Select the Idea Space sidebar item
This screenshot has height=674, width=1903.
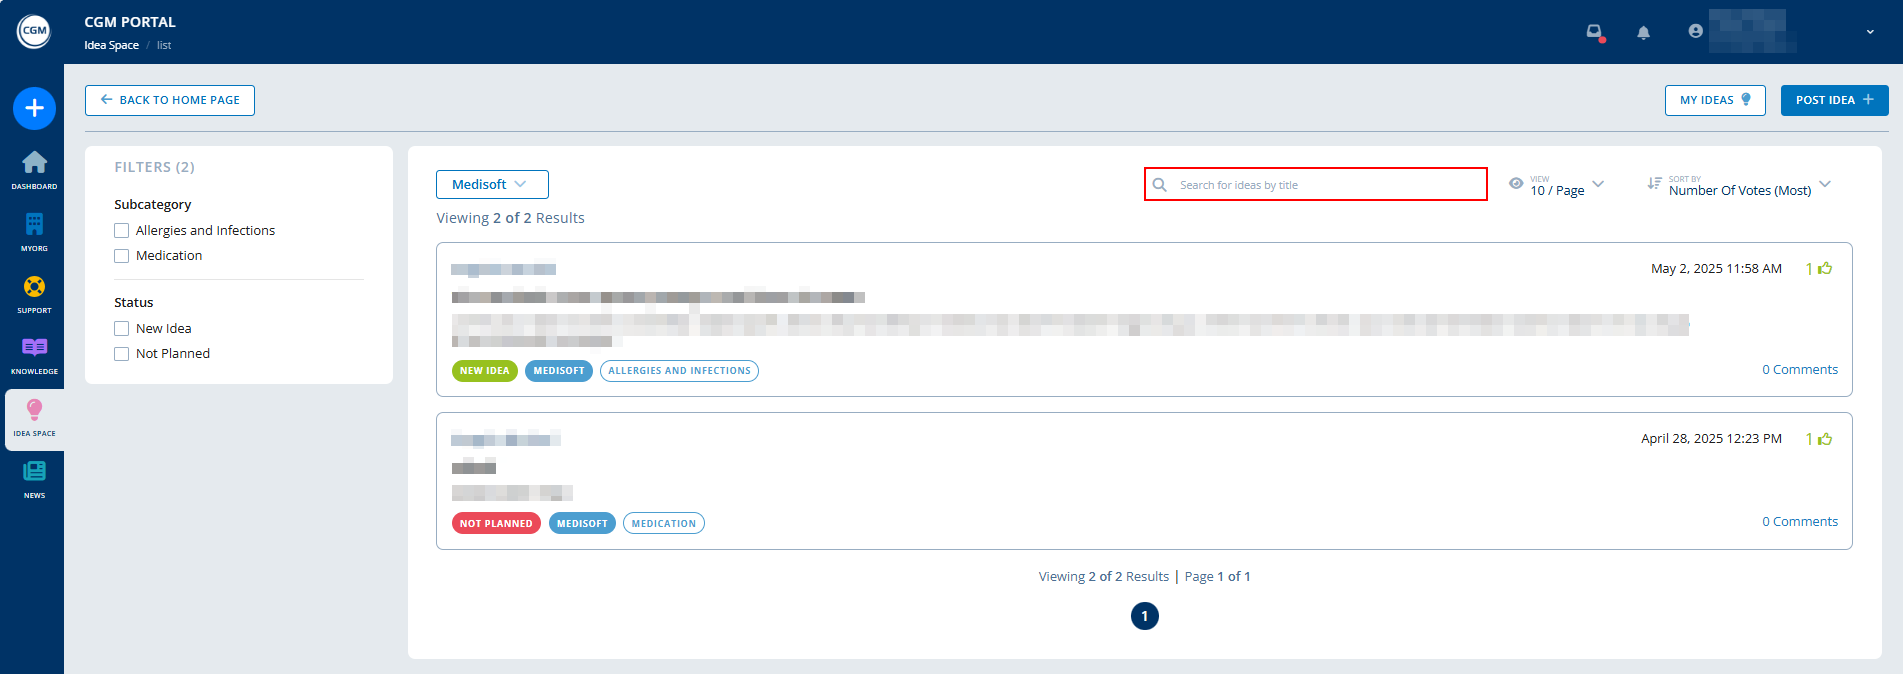tap(34, 417)
